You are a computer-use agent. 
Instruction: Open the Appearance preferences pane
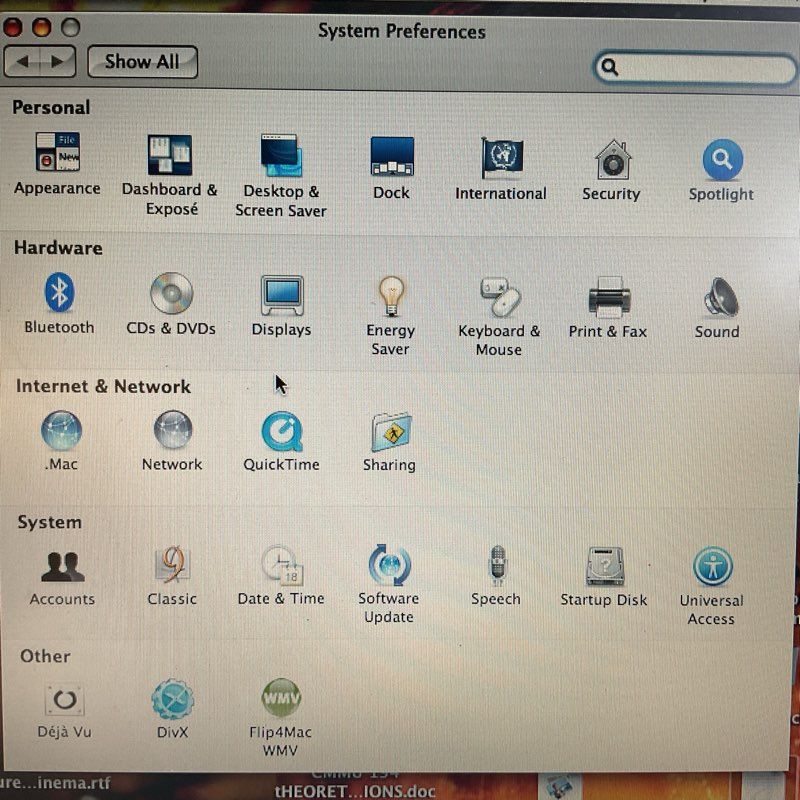coord(57,152)
